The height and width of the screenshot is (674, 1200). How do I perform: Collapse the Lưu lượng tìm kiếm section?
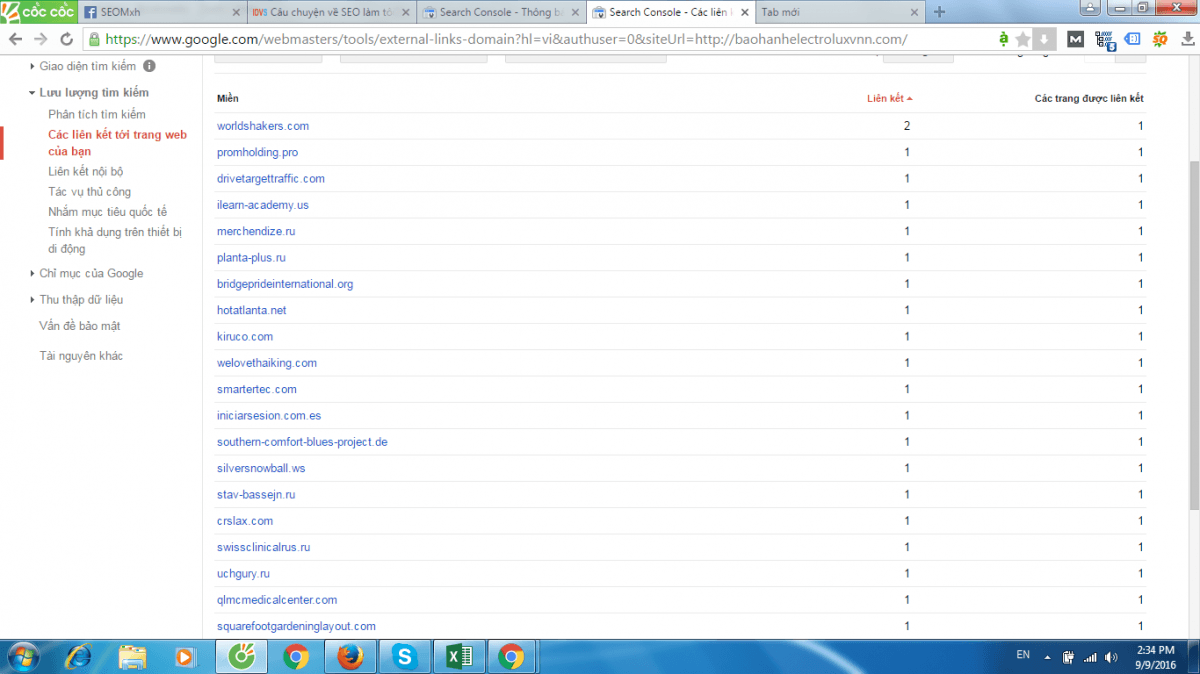point(33,92)
